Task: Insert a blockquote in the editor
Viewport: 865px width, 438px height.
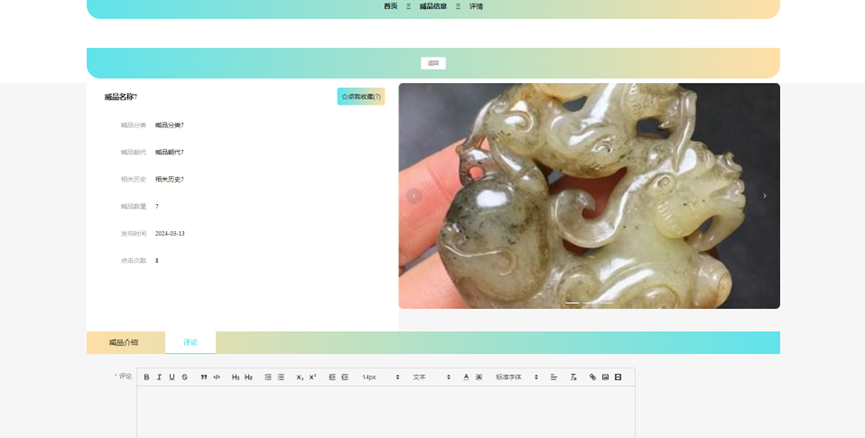Action: pyautogui.click(x=204, y=377)
